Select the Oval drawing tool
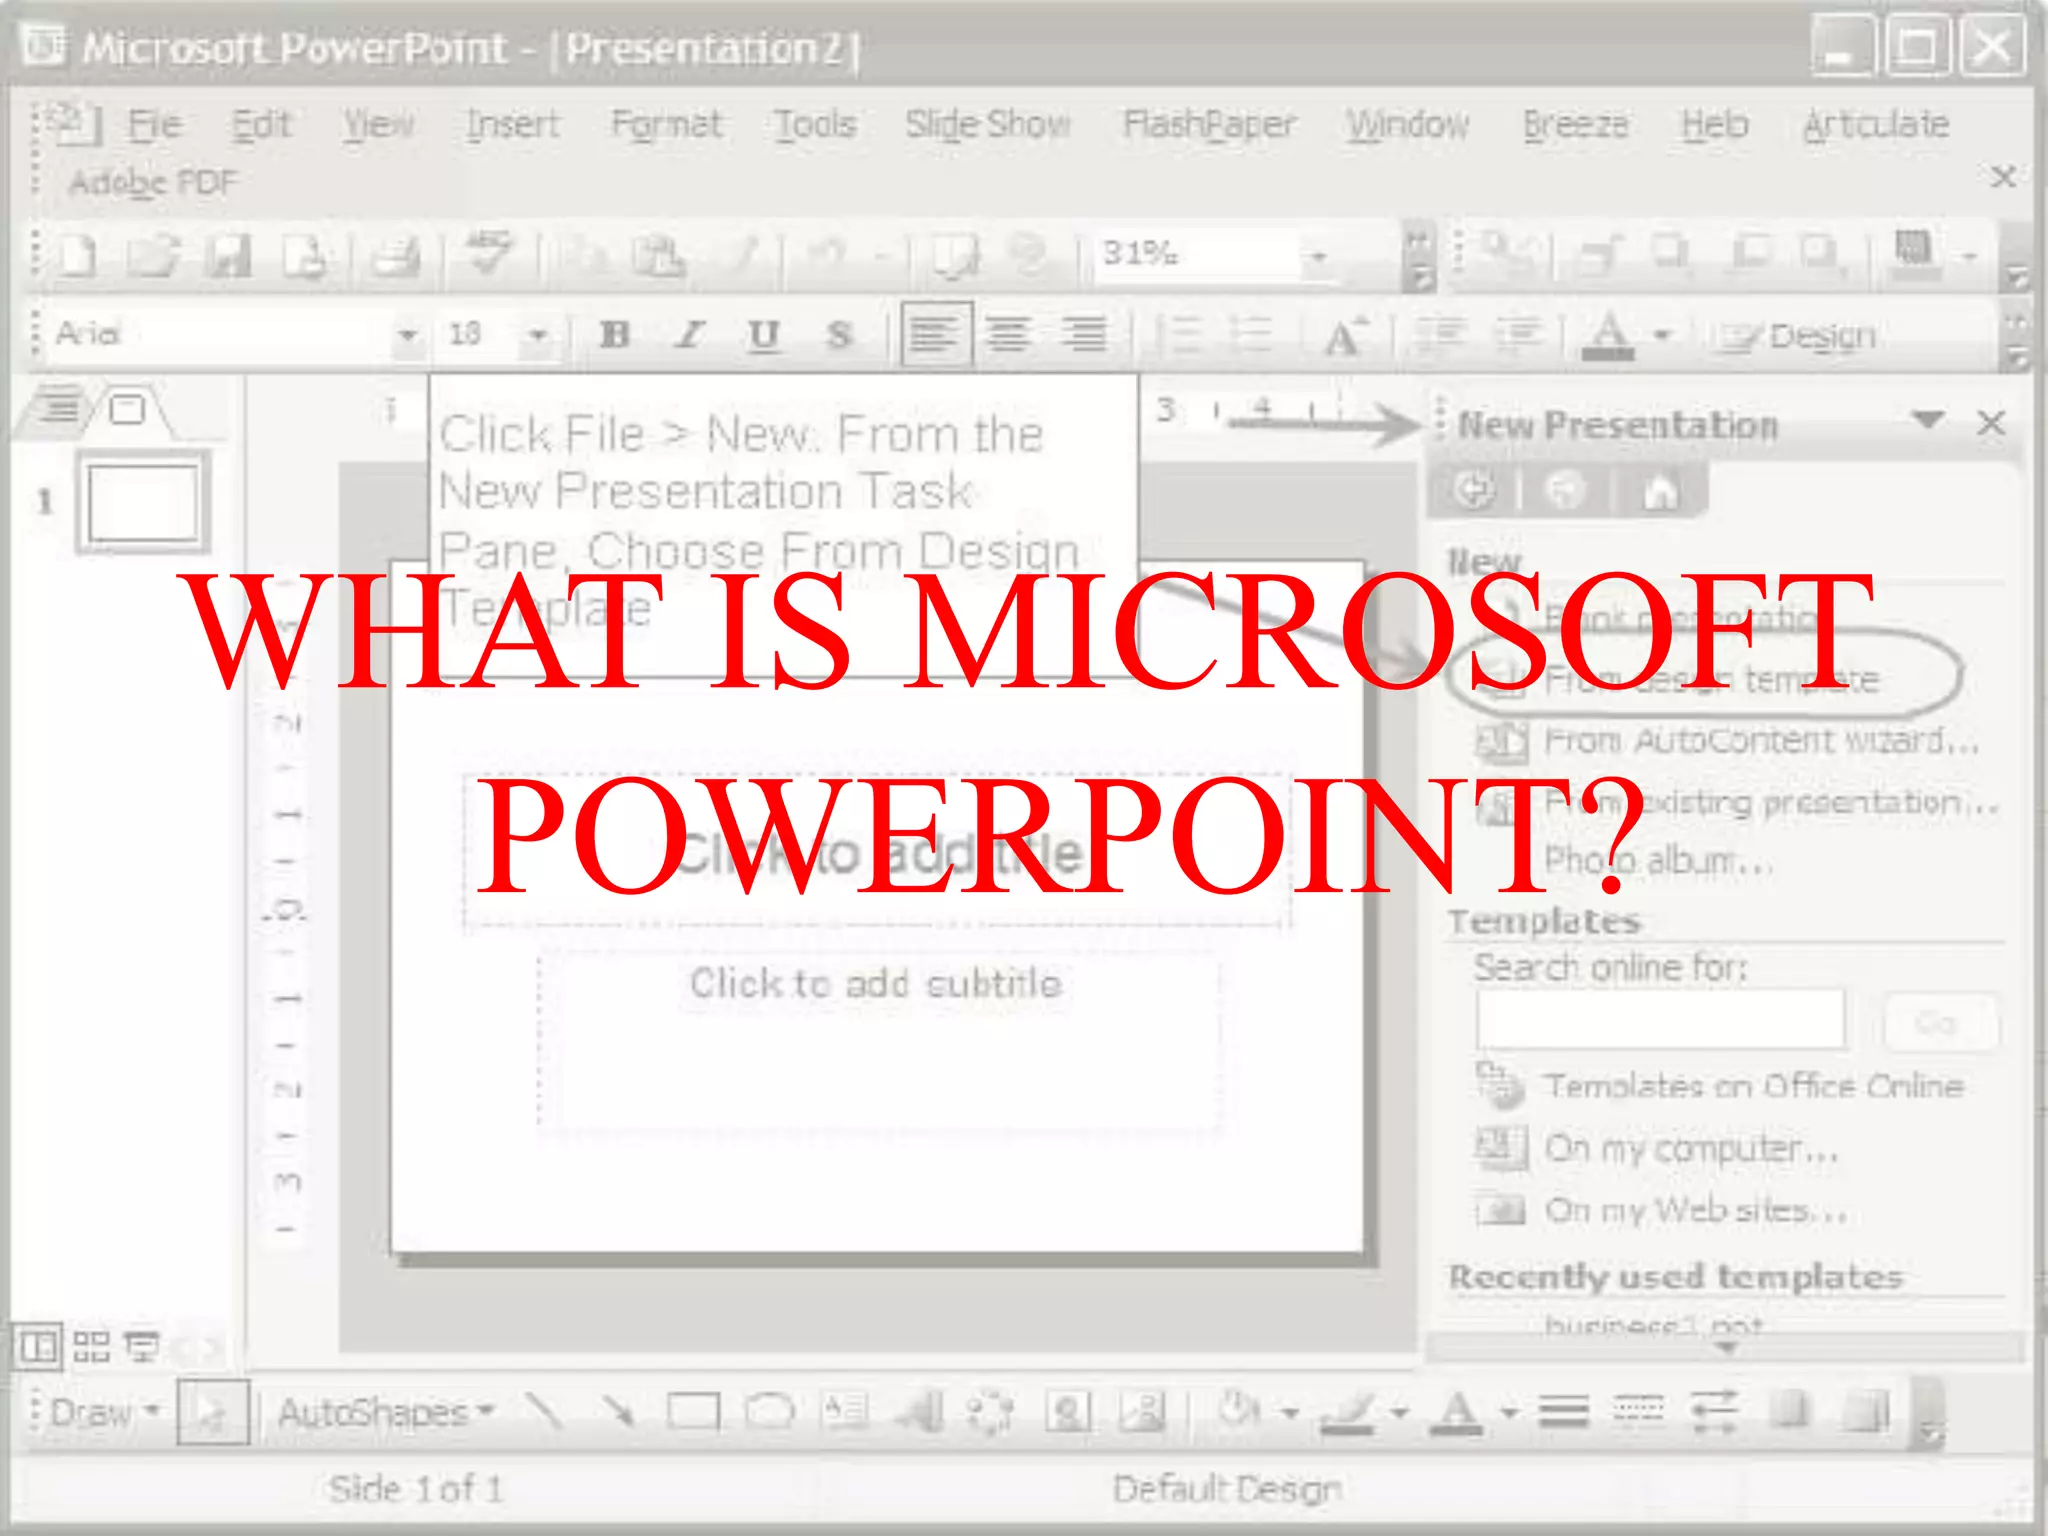 click(769, 1412)
